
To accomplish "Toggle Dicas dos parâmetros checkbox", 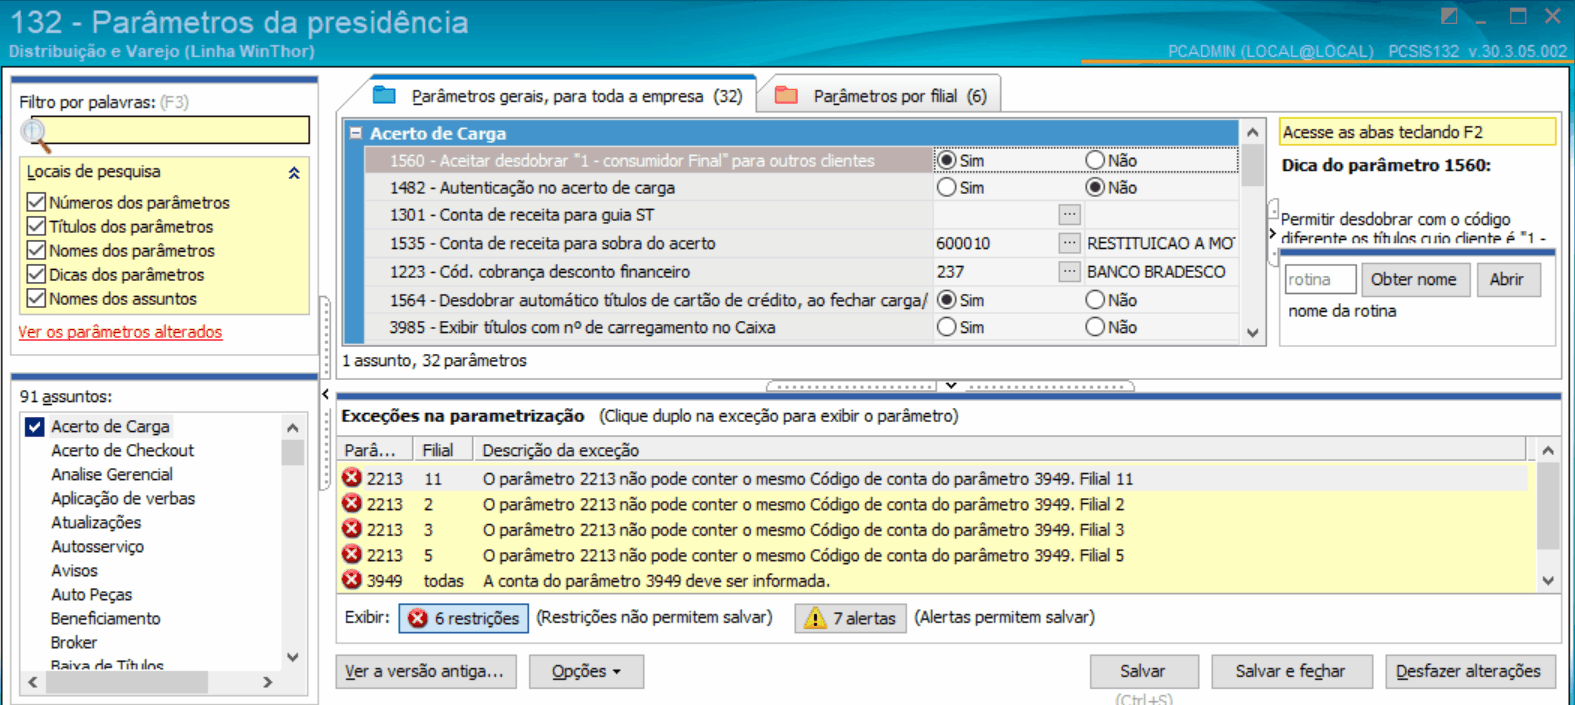I will point(36,274).
